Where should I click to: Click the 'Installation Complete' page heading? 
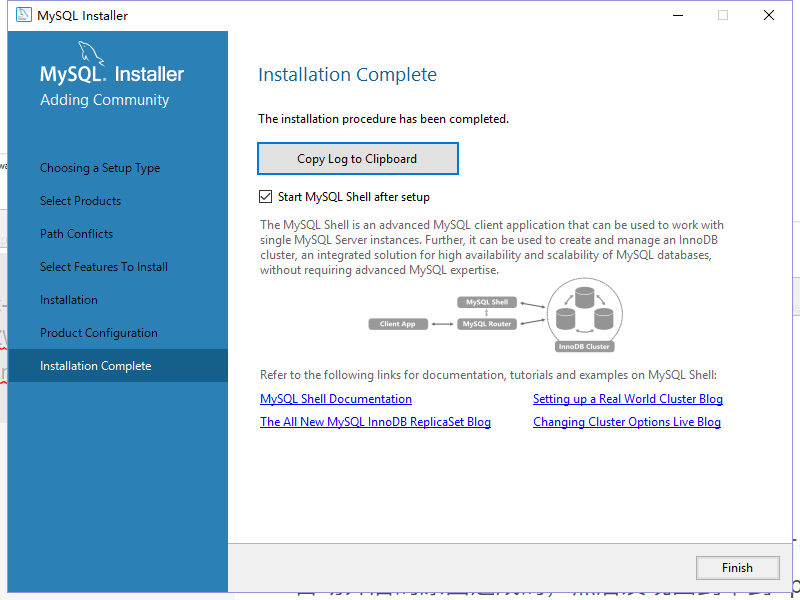(x=347, y=74)
